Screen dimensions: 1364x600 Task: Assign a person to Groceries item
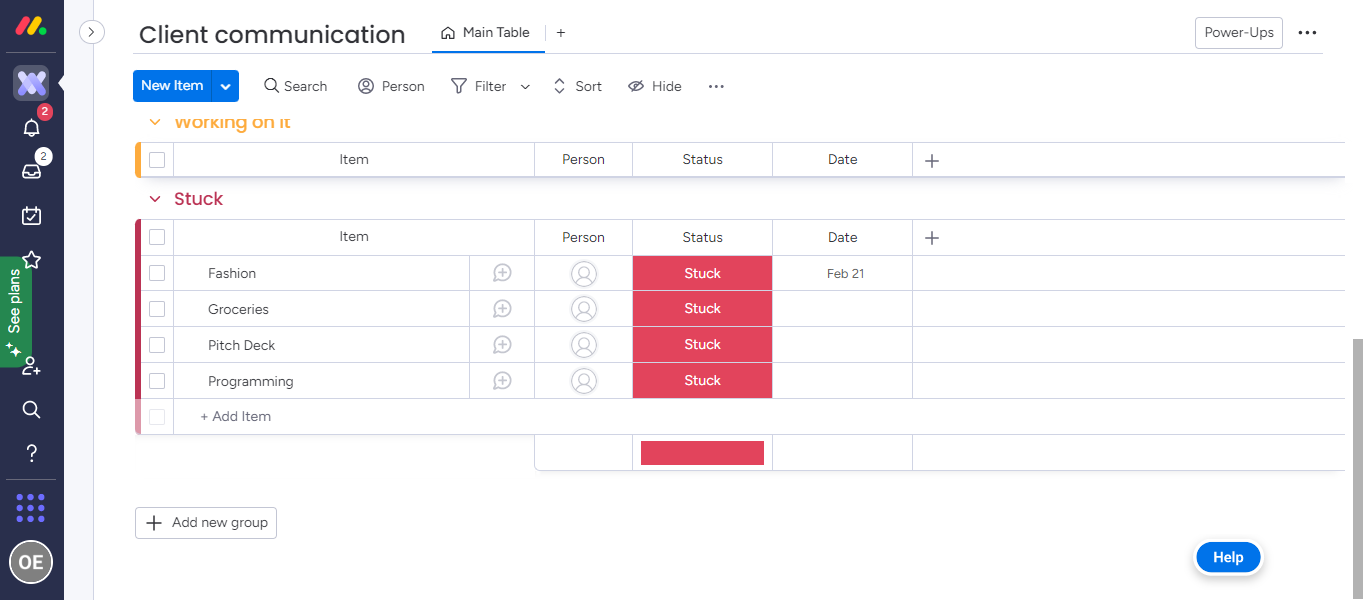pyautogui.click(x=583, y=309)
